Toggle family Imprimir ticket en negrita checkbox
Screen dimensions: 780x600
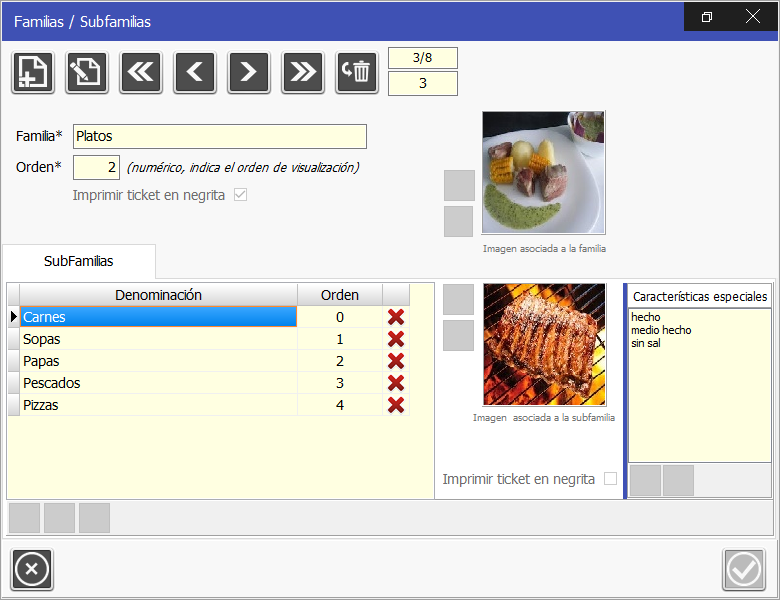(240, 195)
